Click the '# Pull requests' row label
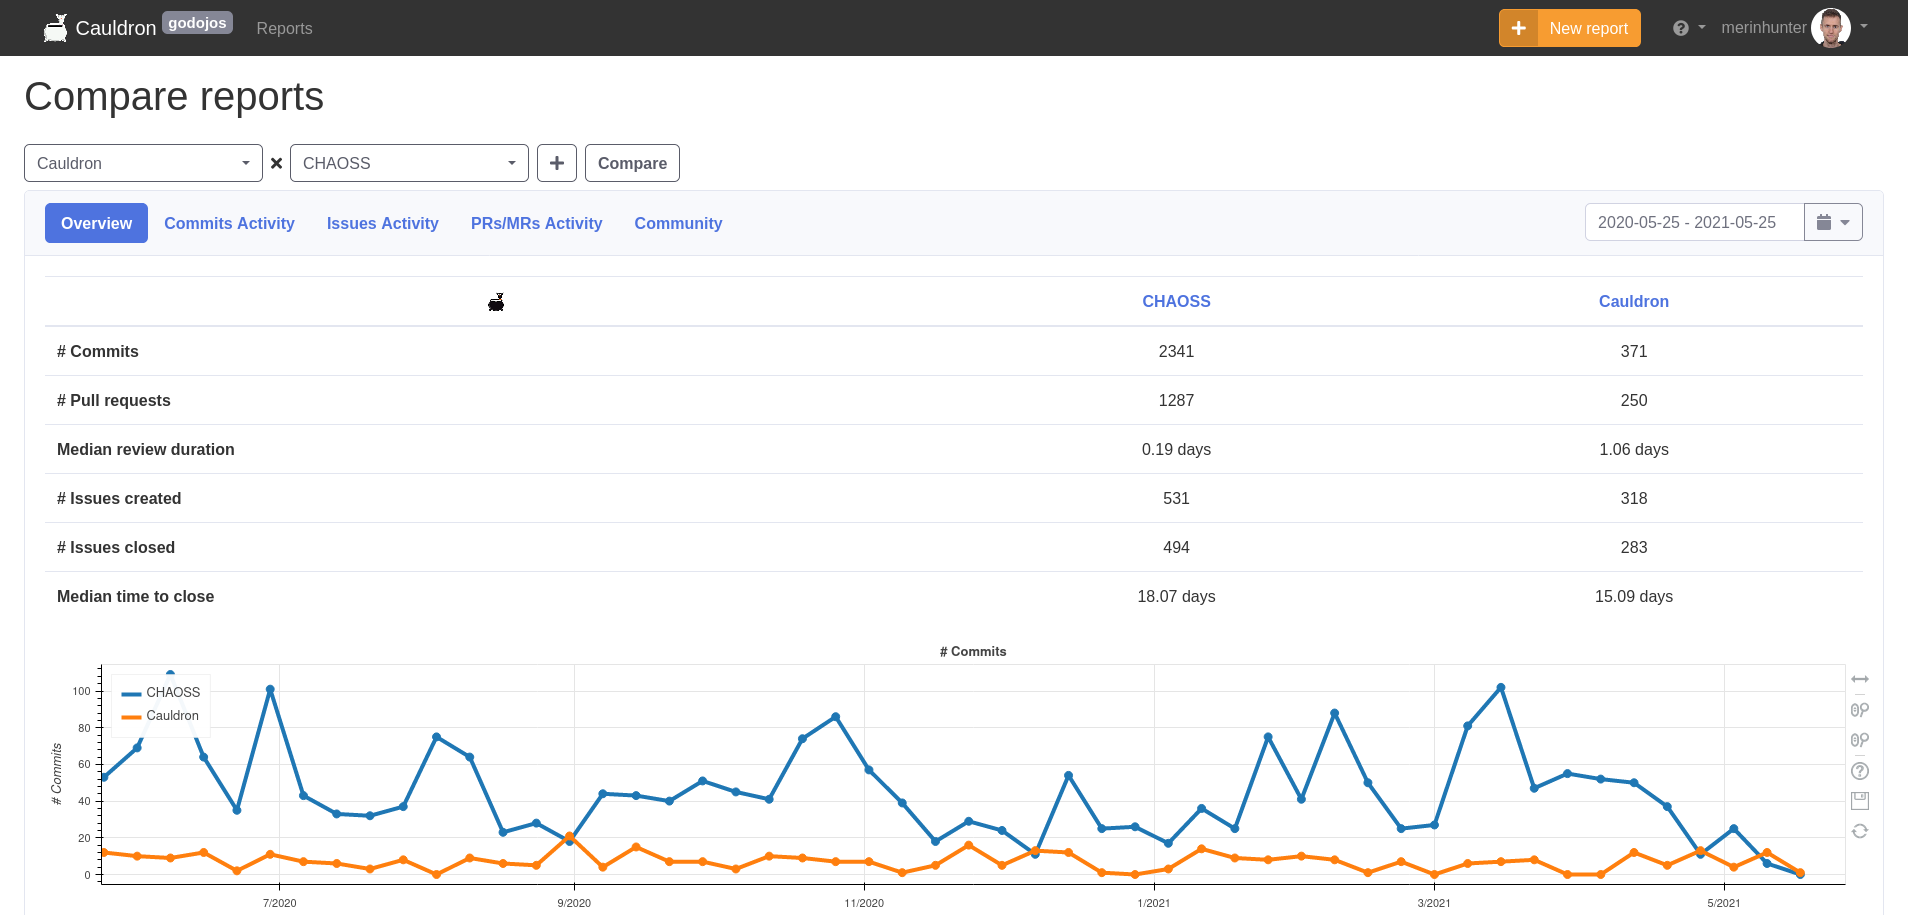The image size is (1908, 915). 114,400
